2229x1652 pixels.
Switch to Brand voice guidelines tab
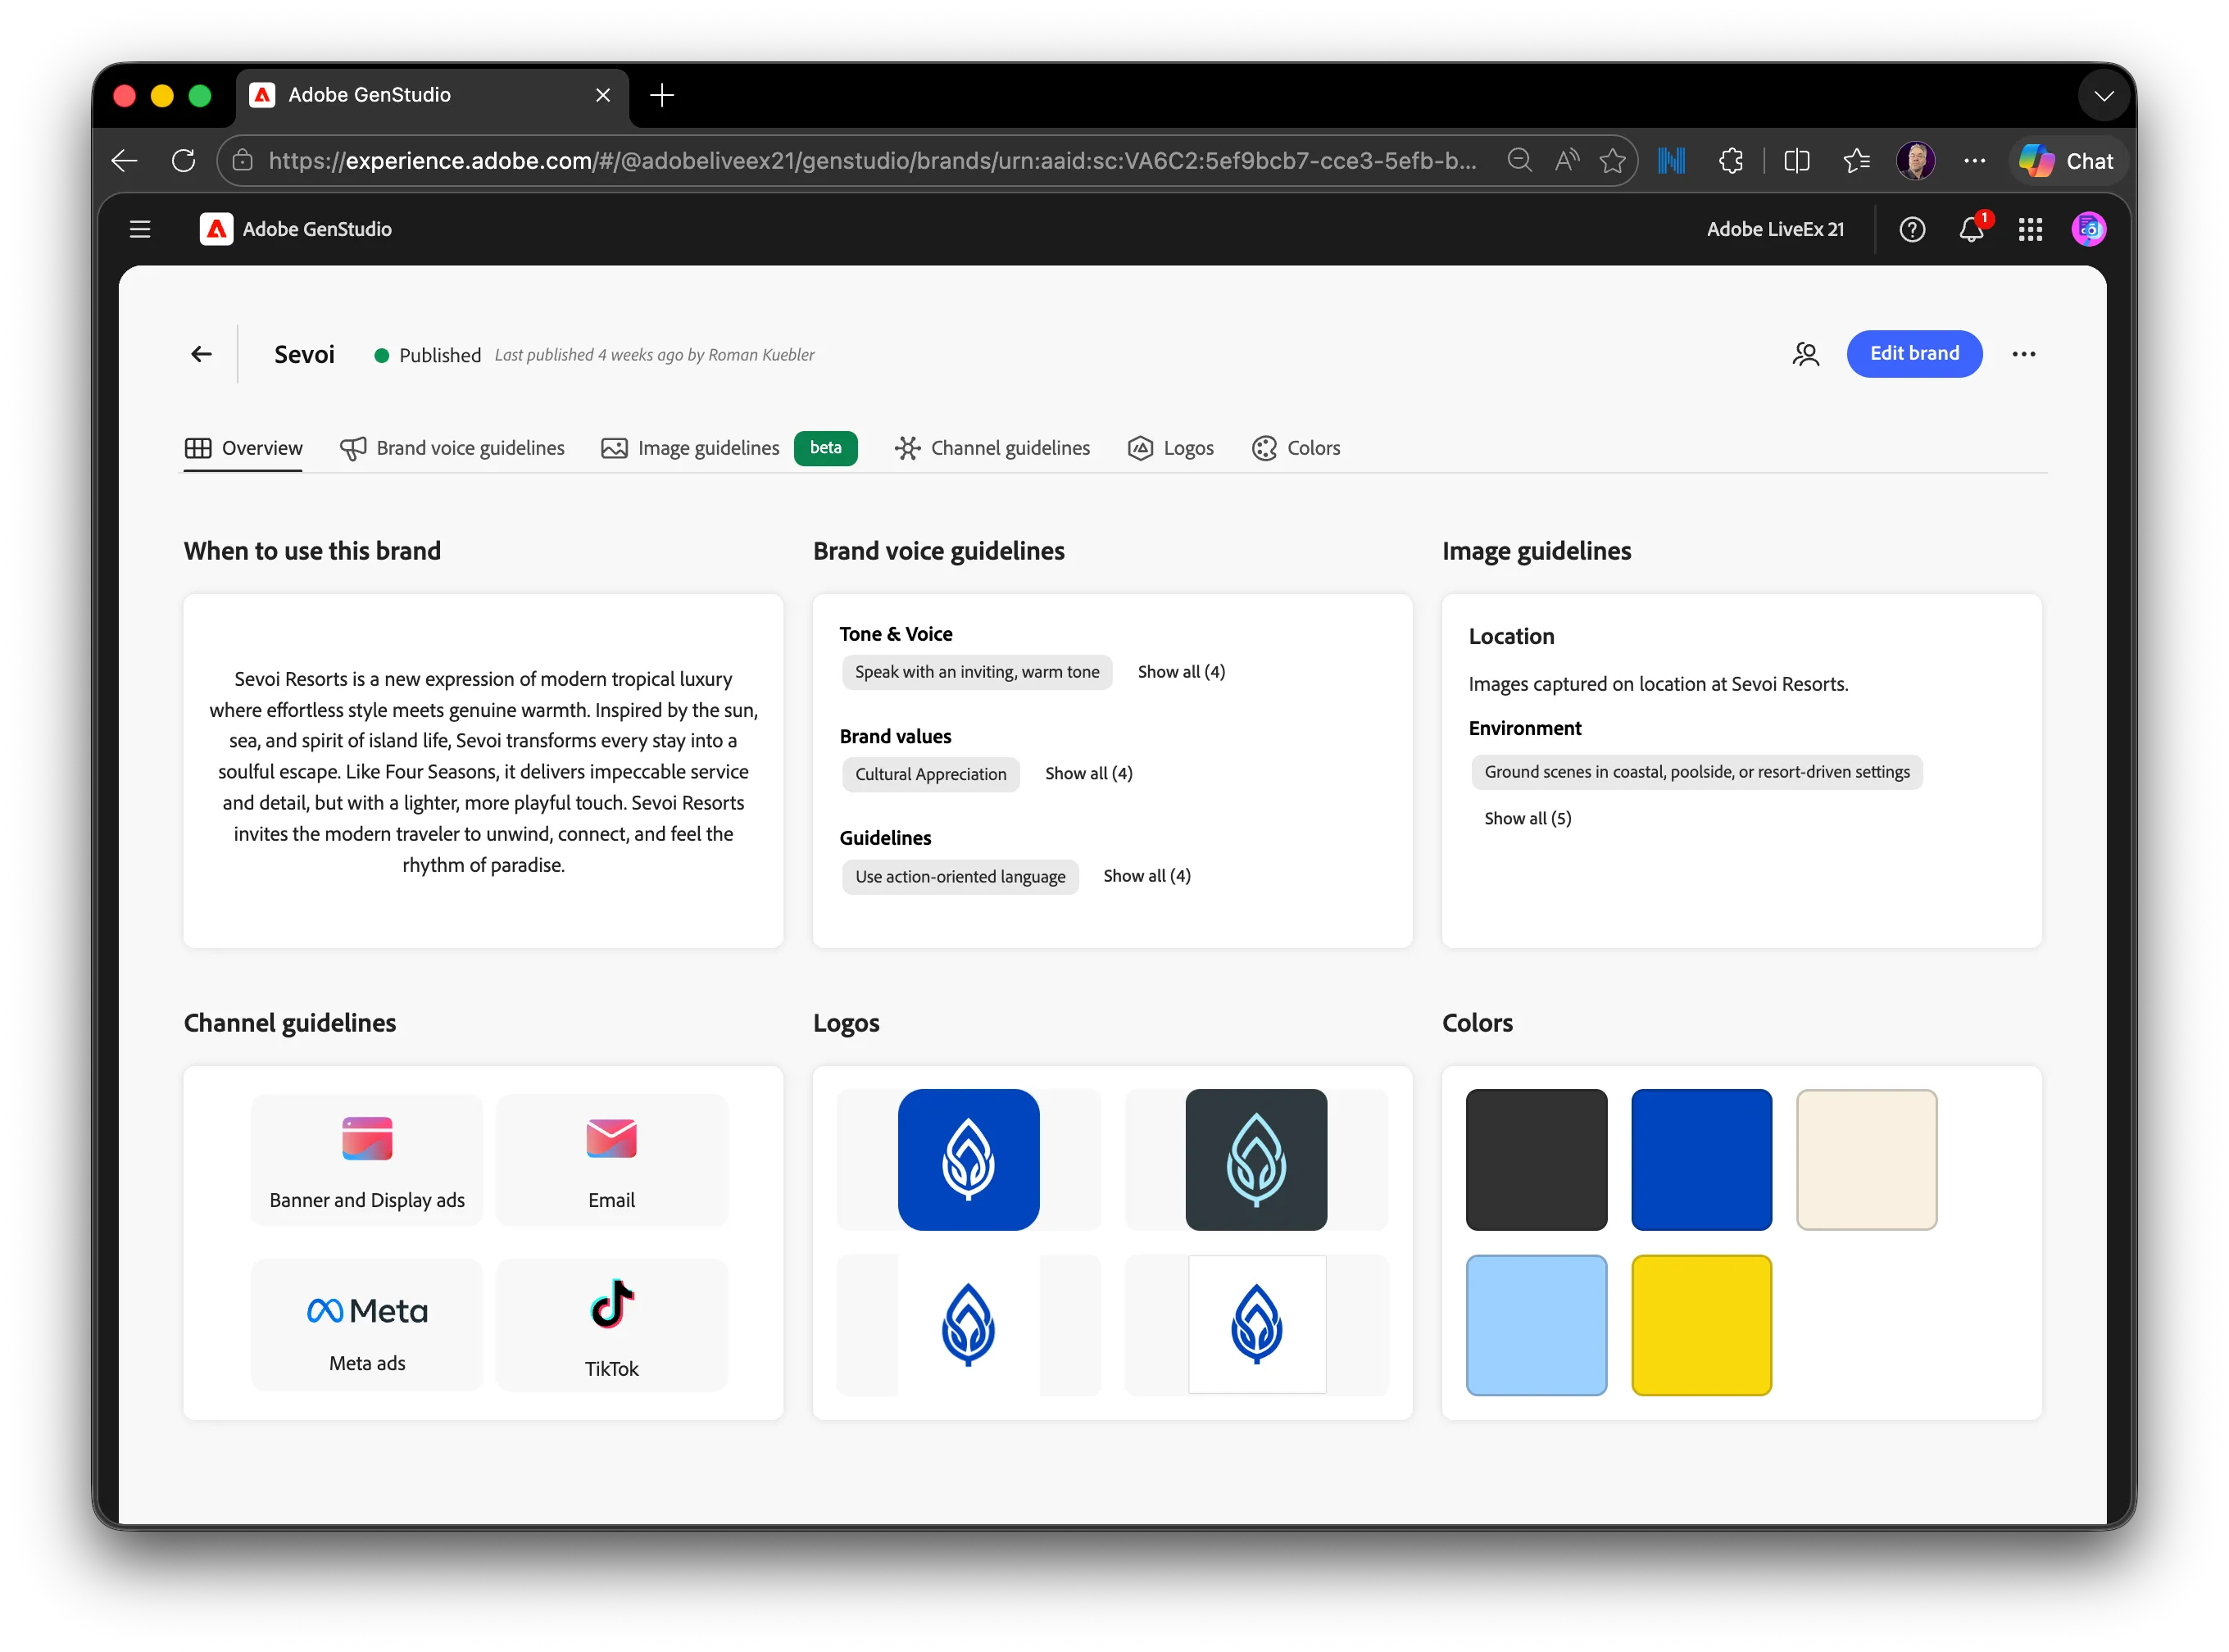[452, 448]
